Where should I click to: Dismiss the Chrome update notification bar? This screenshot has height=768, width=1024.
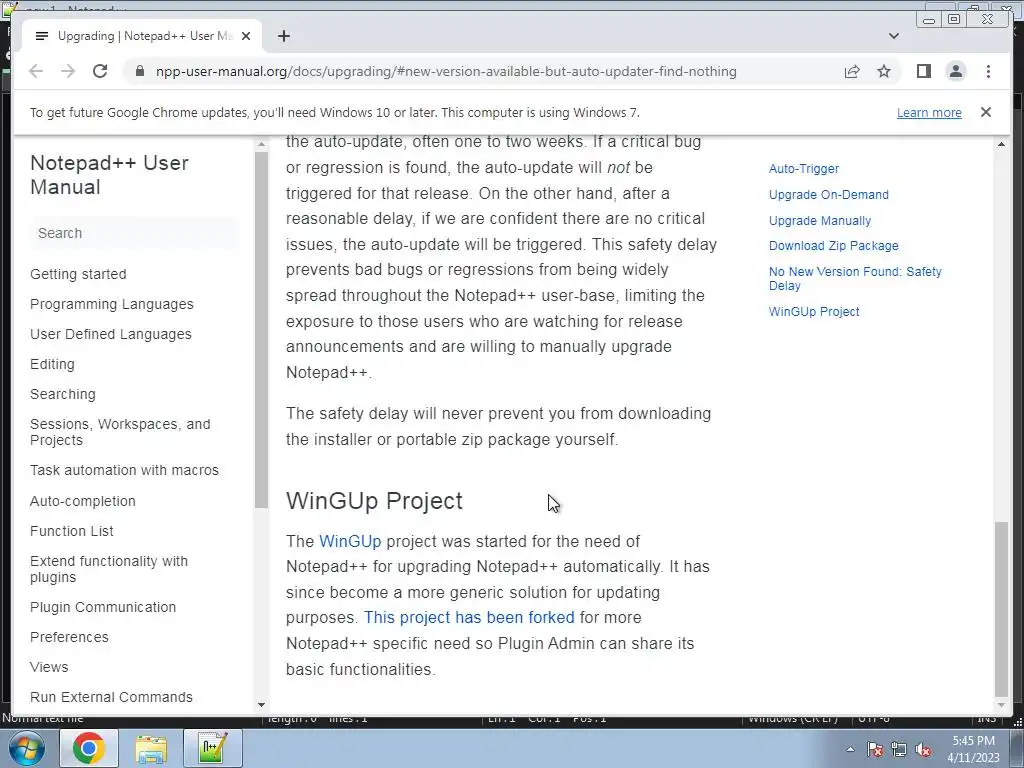click(986, 112)
